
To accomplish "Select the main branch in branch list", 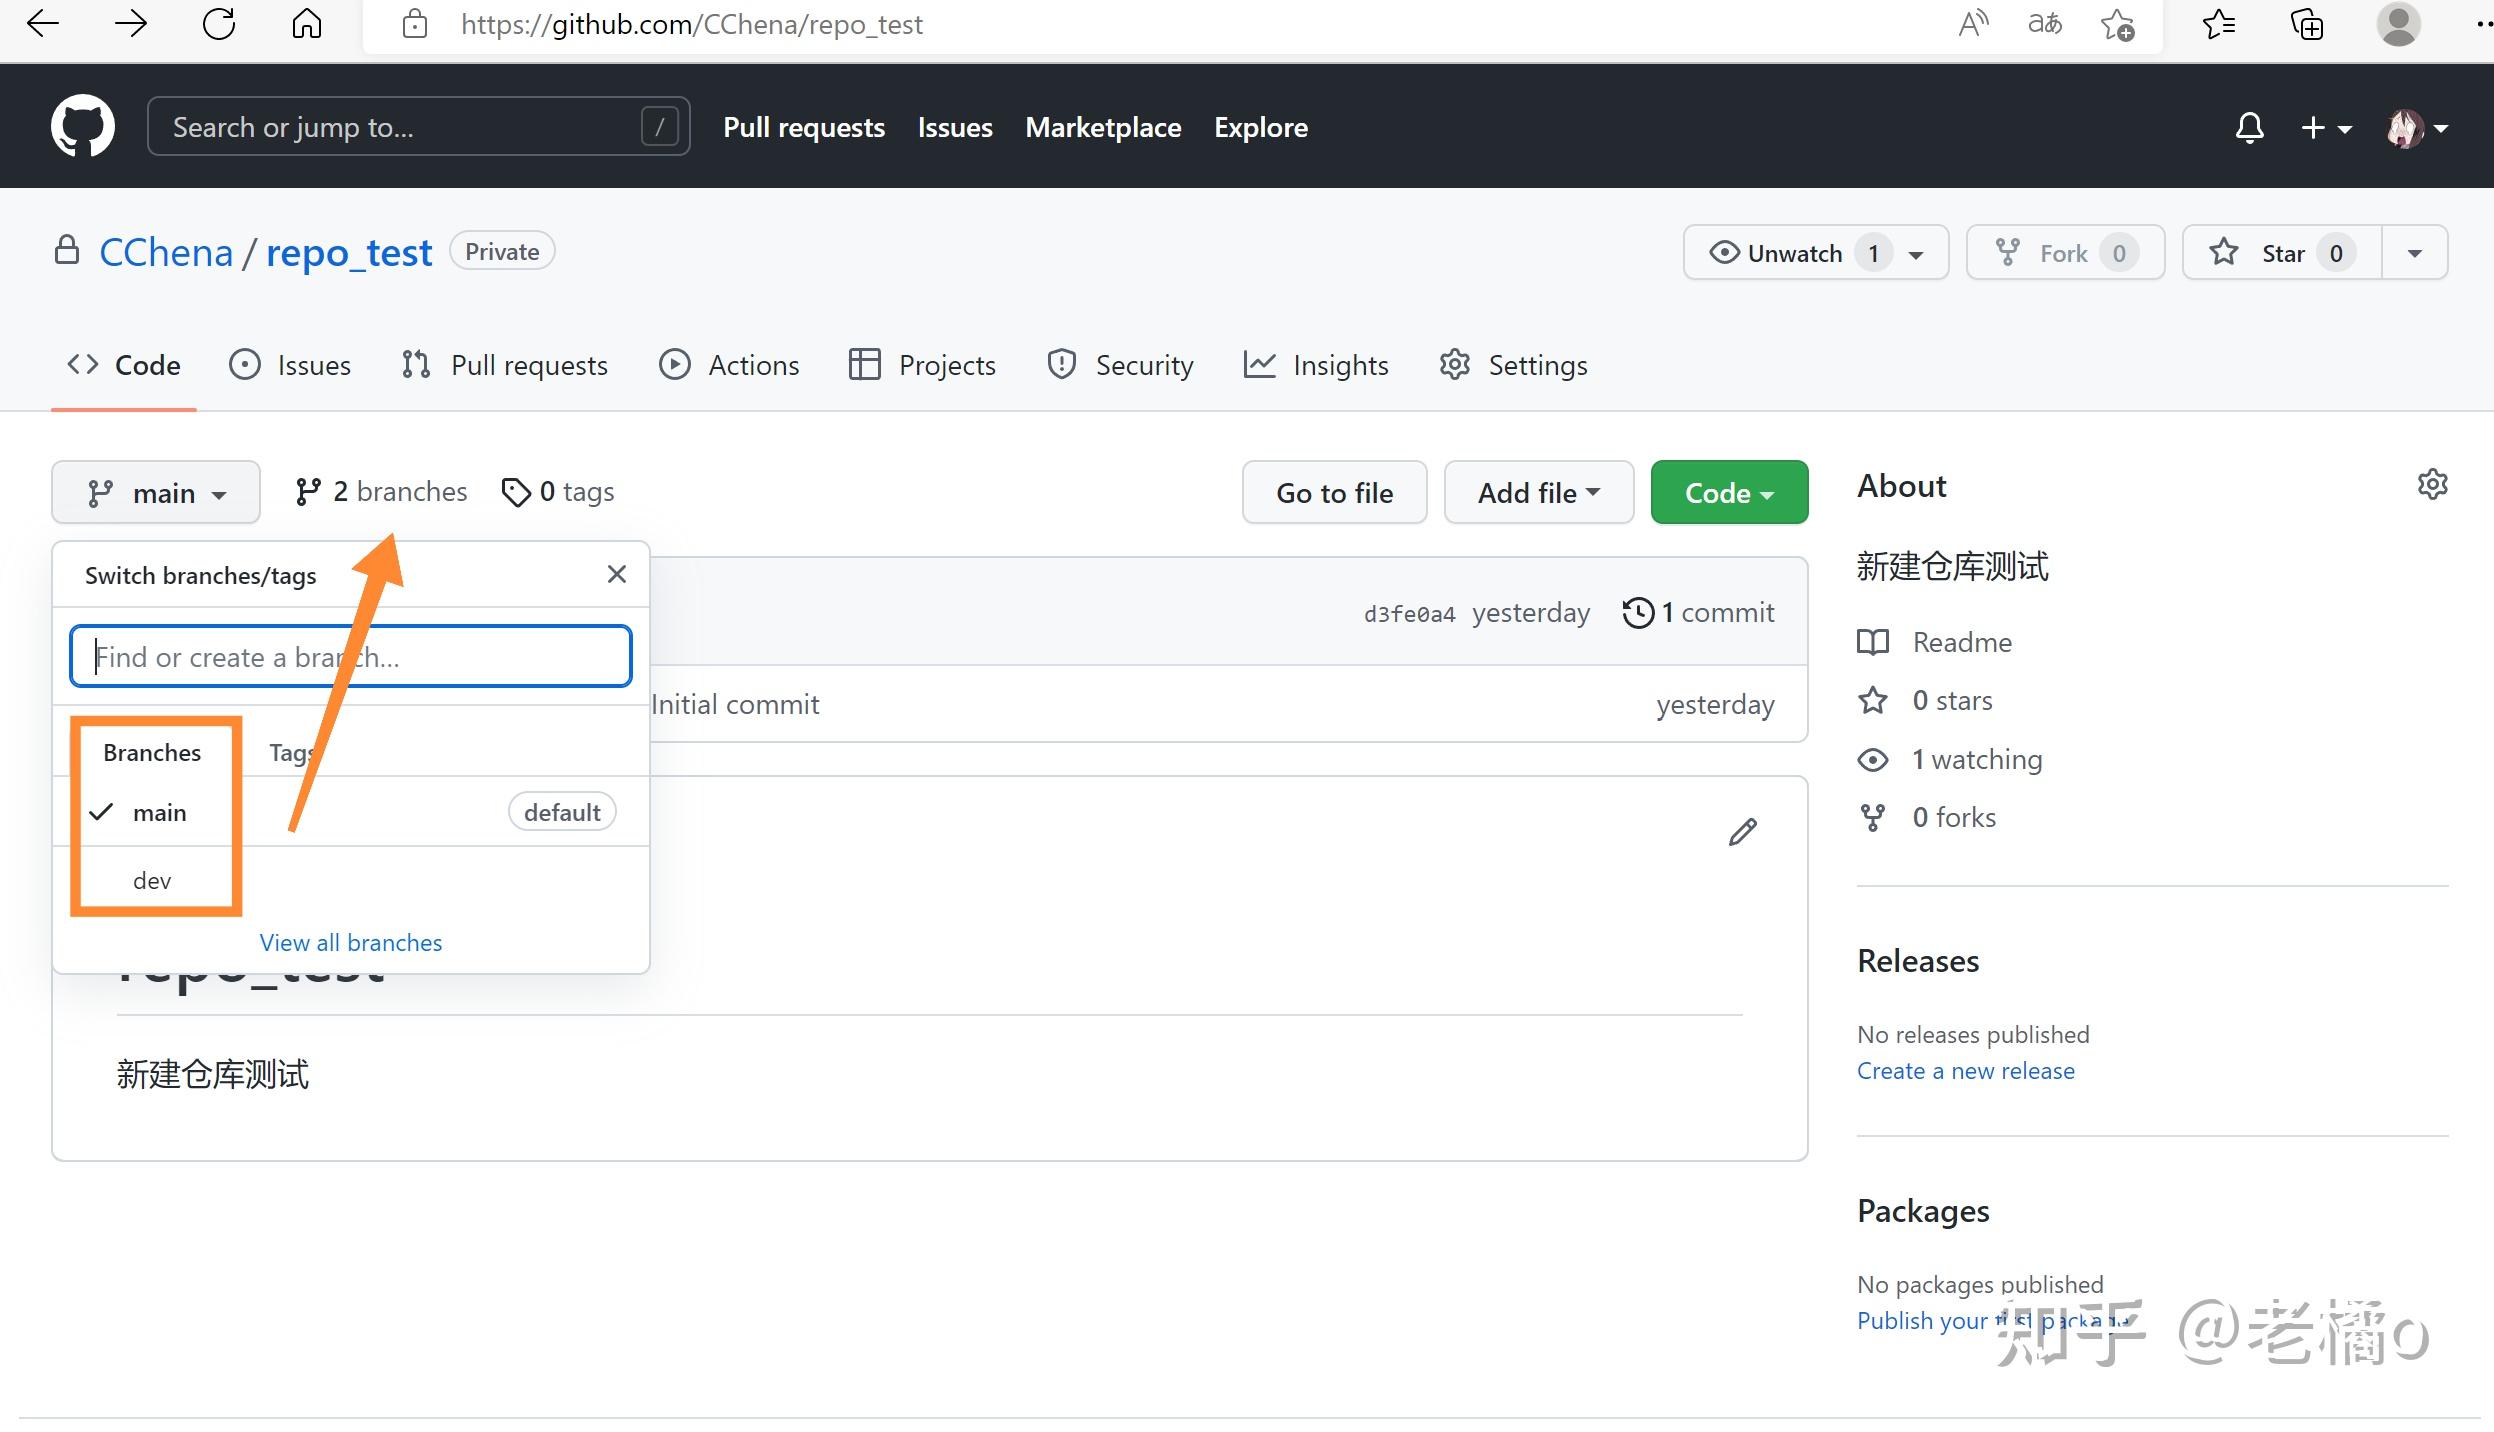I will click(160, 812).
